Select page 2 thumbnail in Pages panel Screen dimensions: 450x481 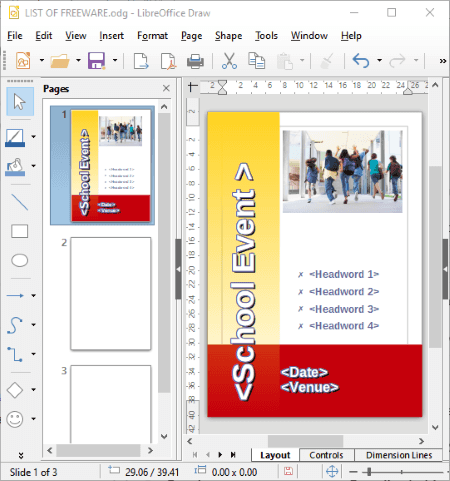(111, 294)
